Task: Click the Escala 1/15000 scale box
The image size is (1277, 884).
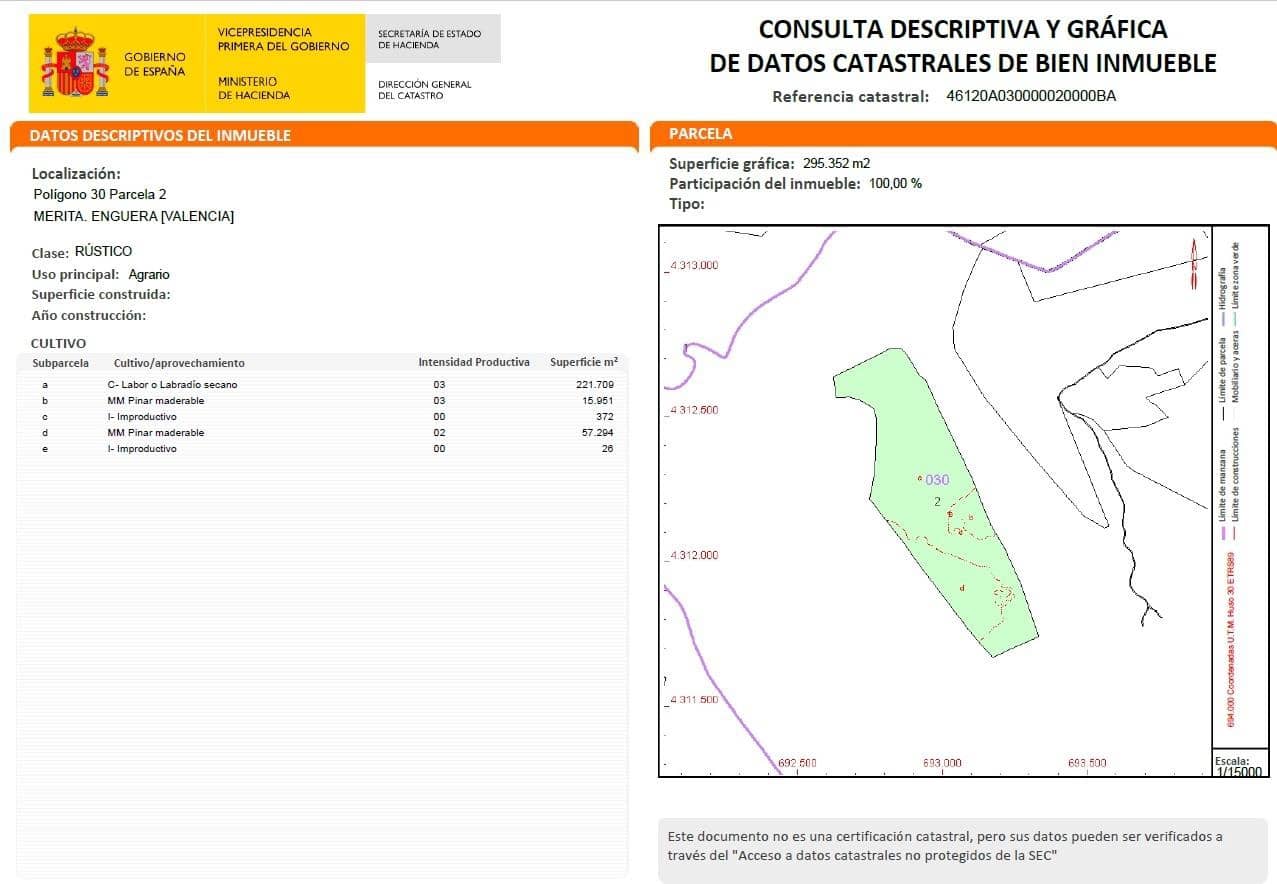Action: [x=1238, y=765]
